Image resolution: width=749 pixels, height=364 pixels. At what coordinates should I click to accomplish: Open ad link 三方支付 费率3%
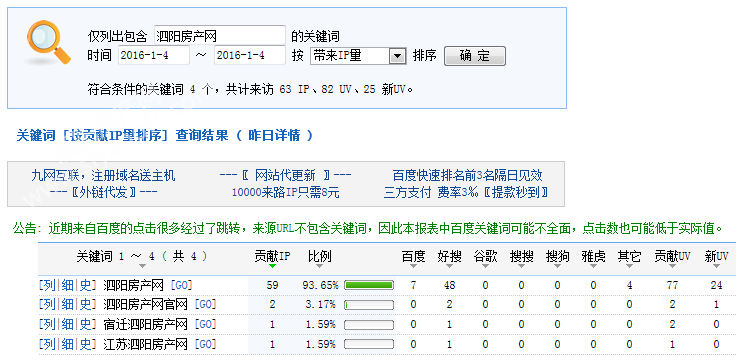tap(466, 193)
